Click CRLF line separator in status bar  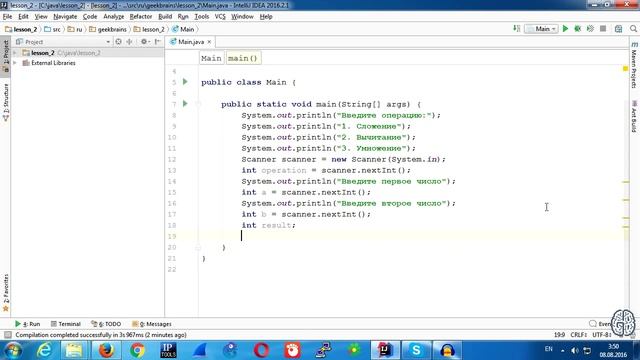pyautogui.click(x=578, y=335)
